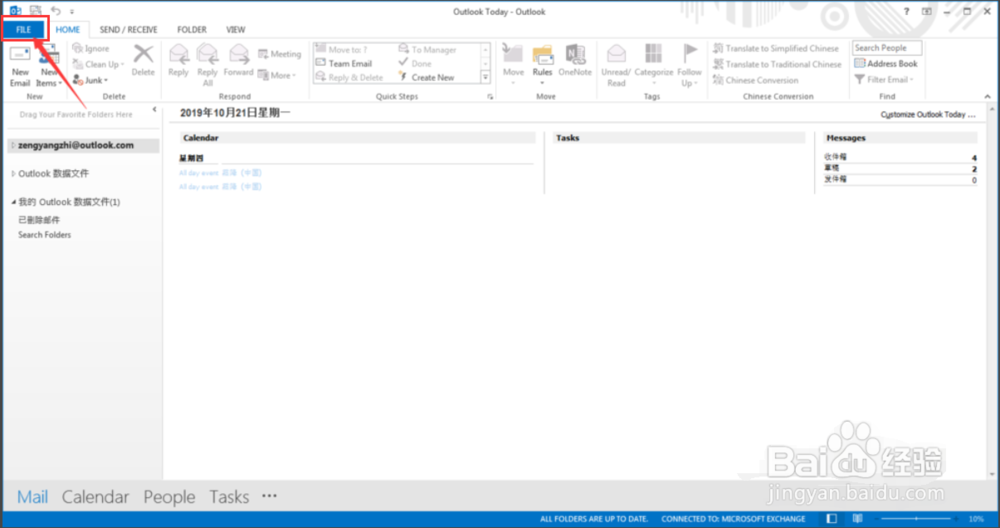Viewport: 1000px width, 528px height.
Task: Expand the Outlook 数据文件 node
Action: coord(13,173)
